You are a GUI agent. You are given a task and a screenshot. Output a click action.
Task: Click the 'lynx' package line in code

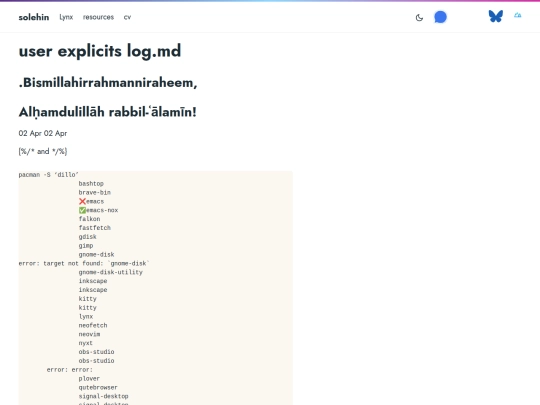pos(86,316)
